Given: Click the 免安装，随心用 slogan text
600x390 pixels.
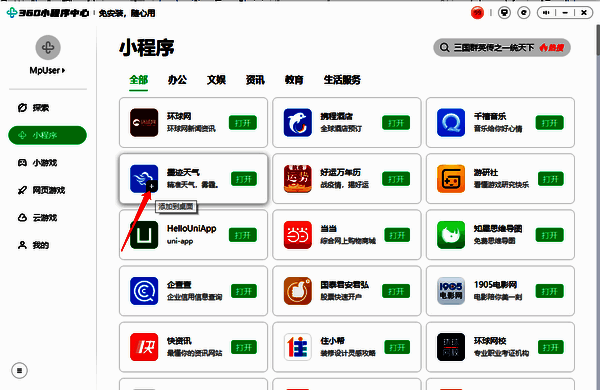Looking at the screenshot, I should click(x=127, y=13).
